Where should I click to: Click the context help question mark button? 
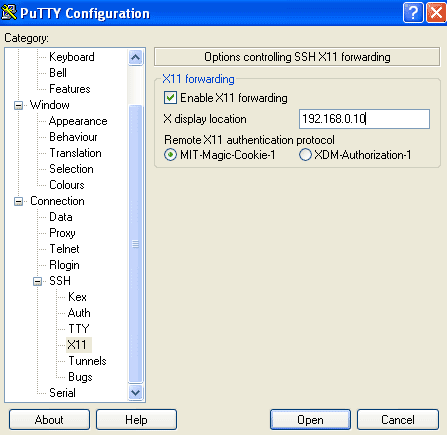coord(413,13)
